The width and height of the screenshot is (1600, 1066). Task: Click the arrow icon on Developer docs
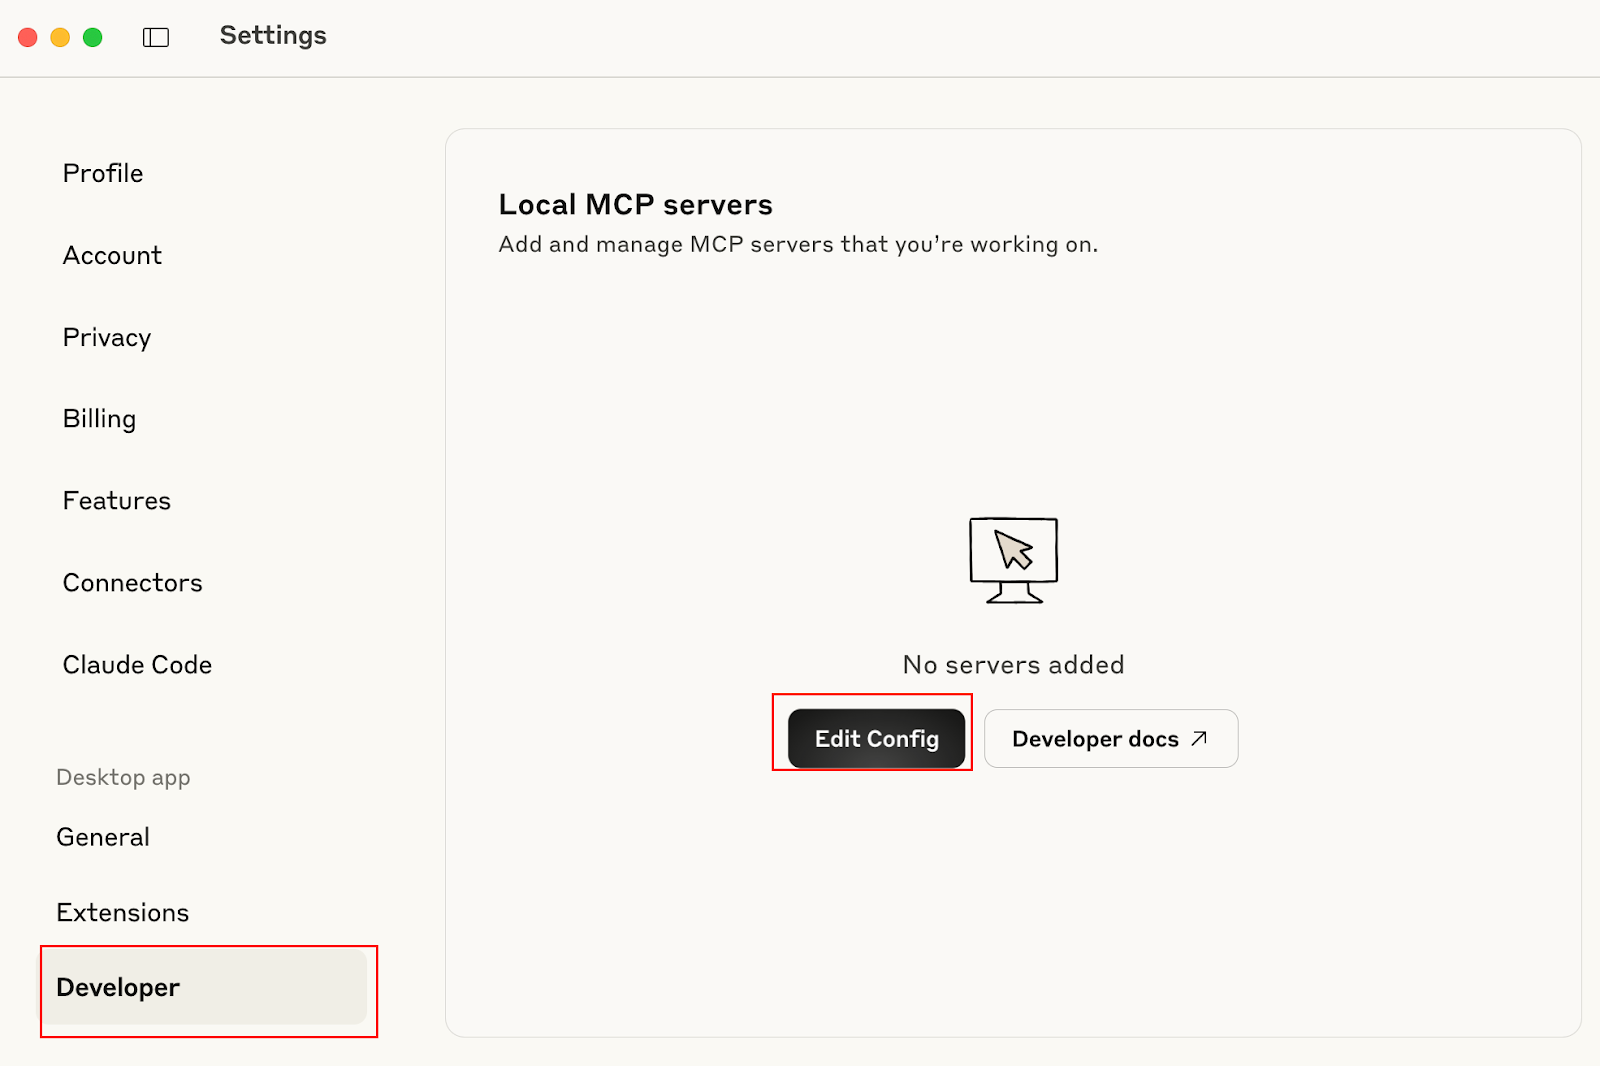[1199, 739]
